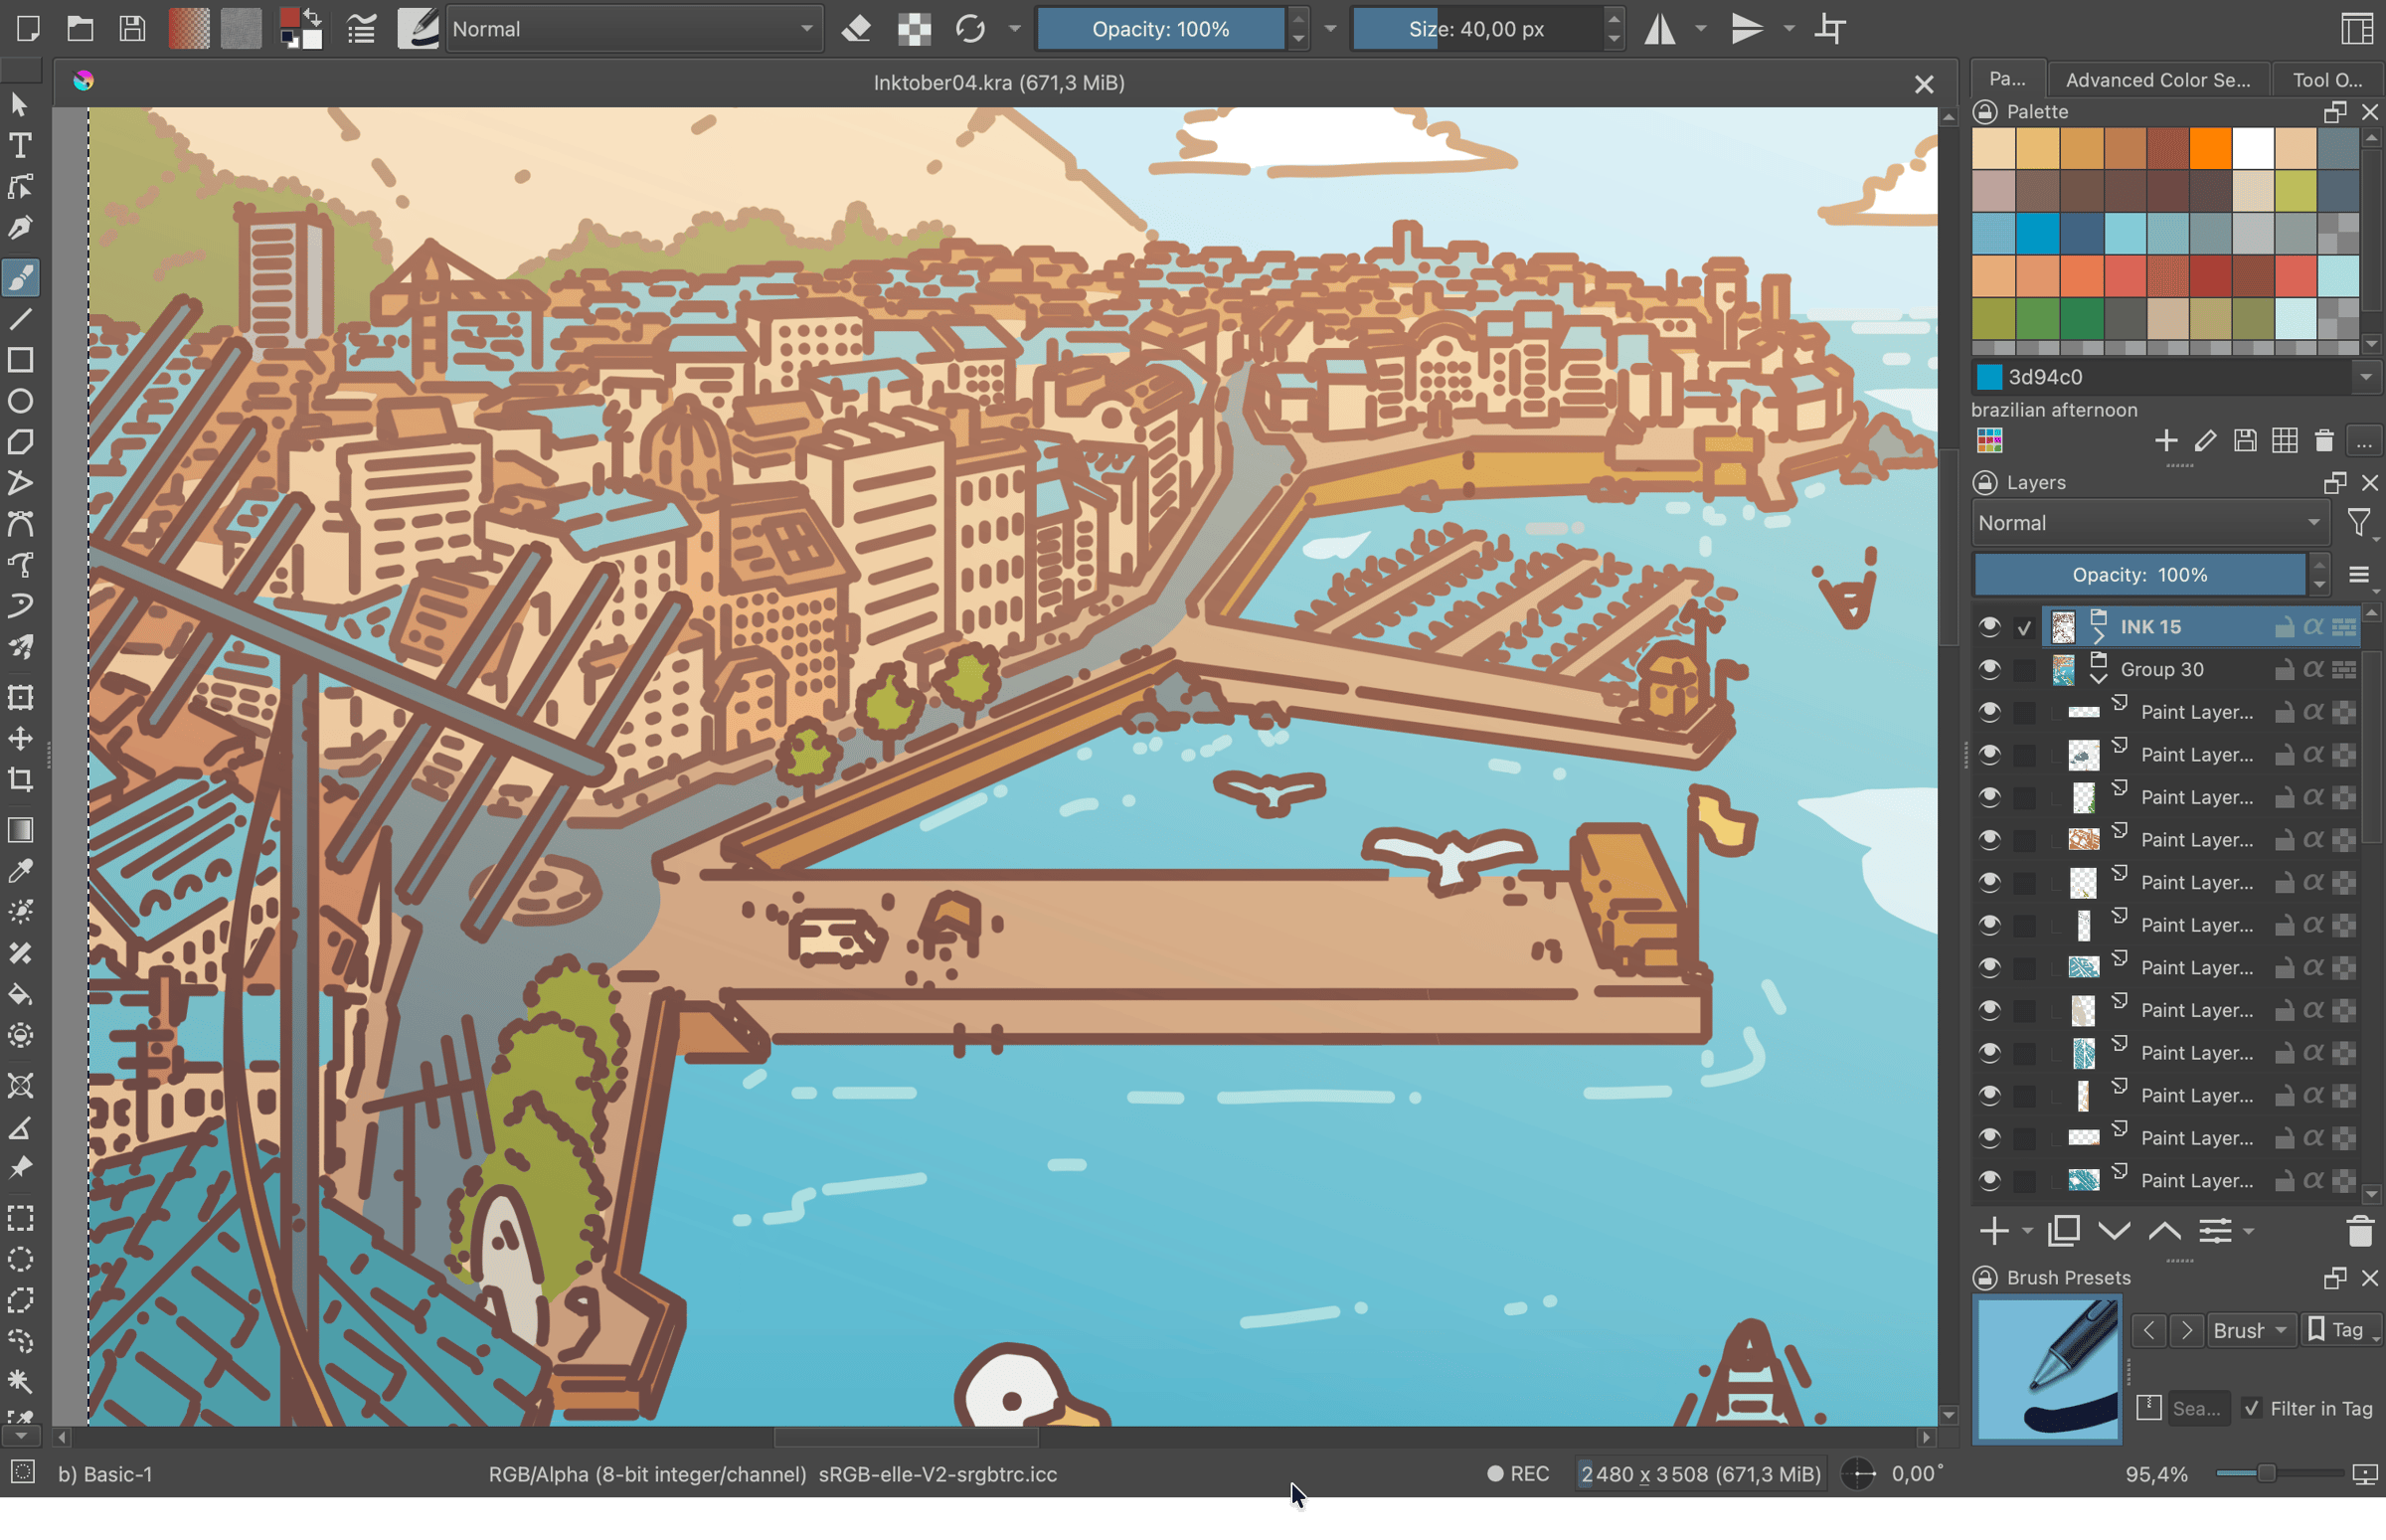Open the Tool Options tab
The height and width of the screenshot is (1540, 2386).
(2326, 80)
